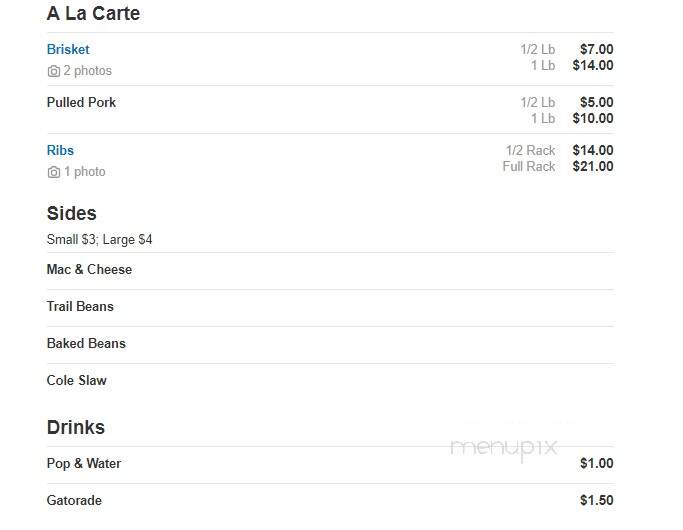683x530 pixels.
Task: Click the camera icon under Ribs
Action: coord(54,172)
